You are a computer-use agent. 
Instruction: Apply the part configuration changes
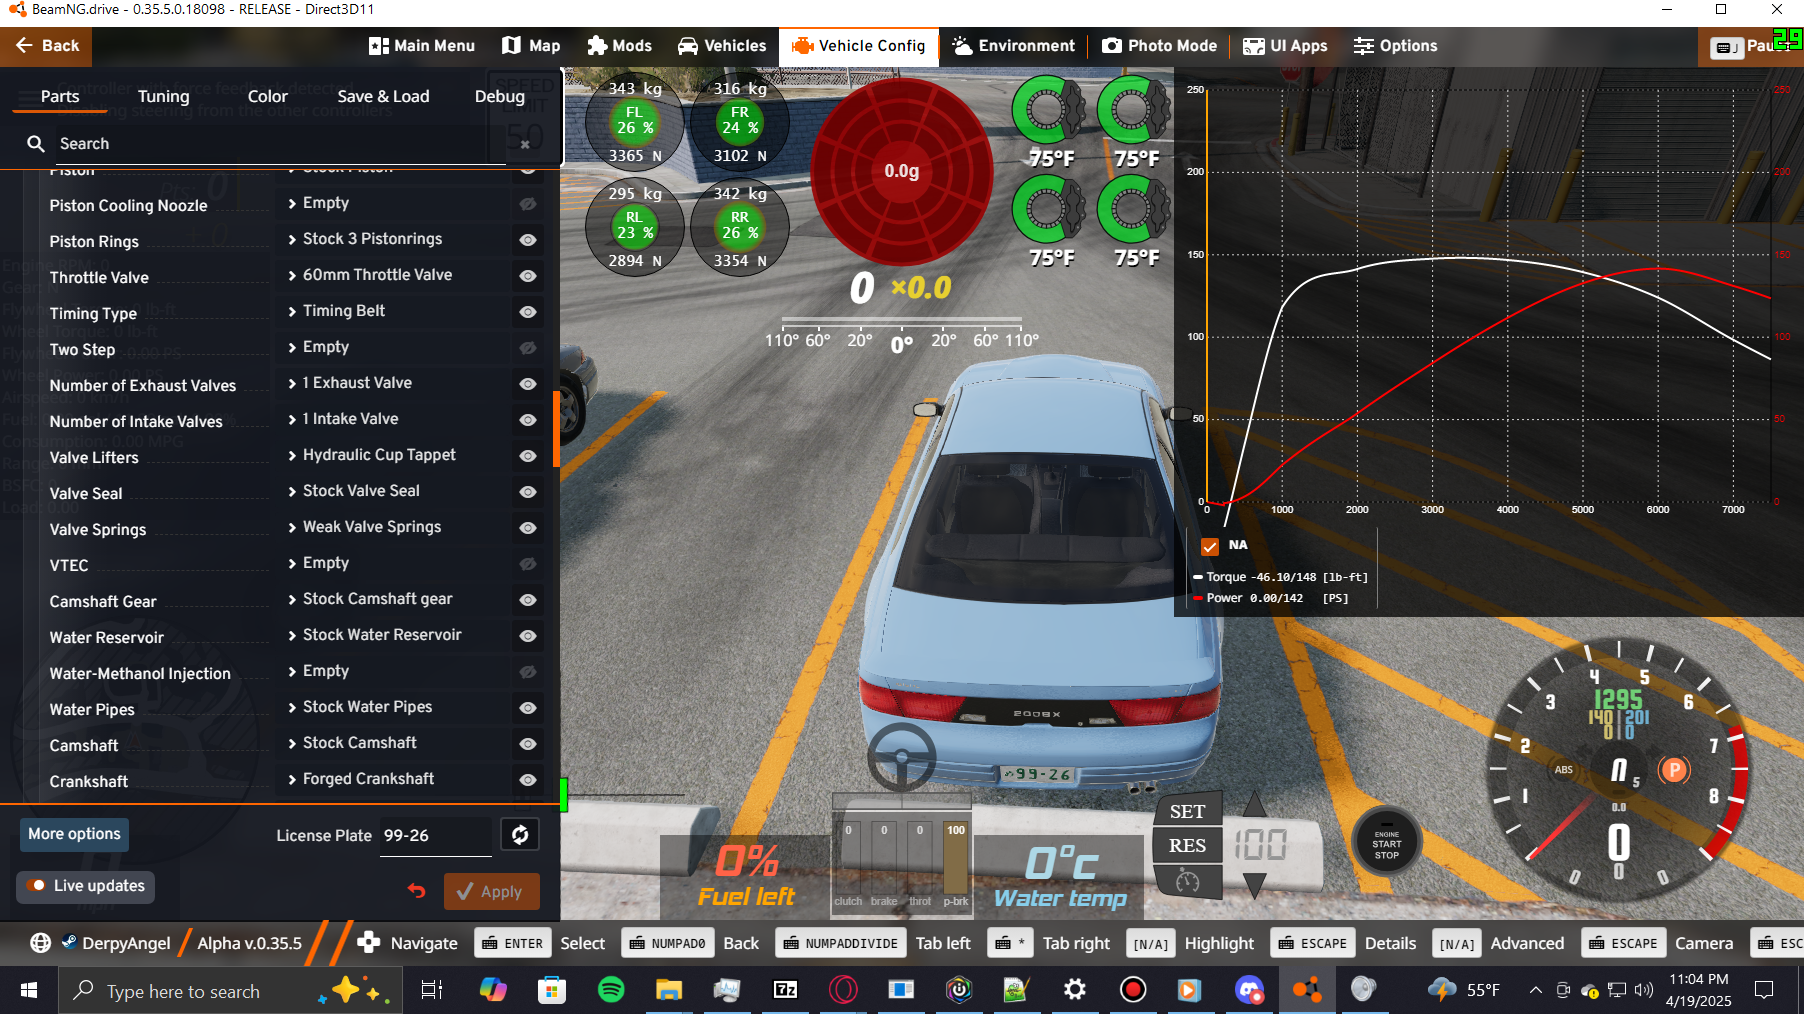(x=491, y=891)
